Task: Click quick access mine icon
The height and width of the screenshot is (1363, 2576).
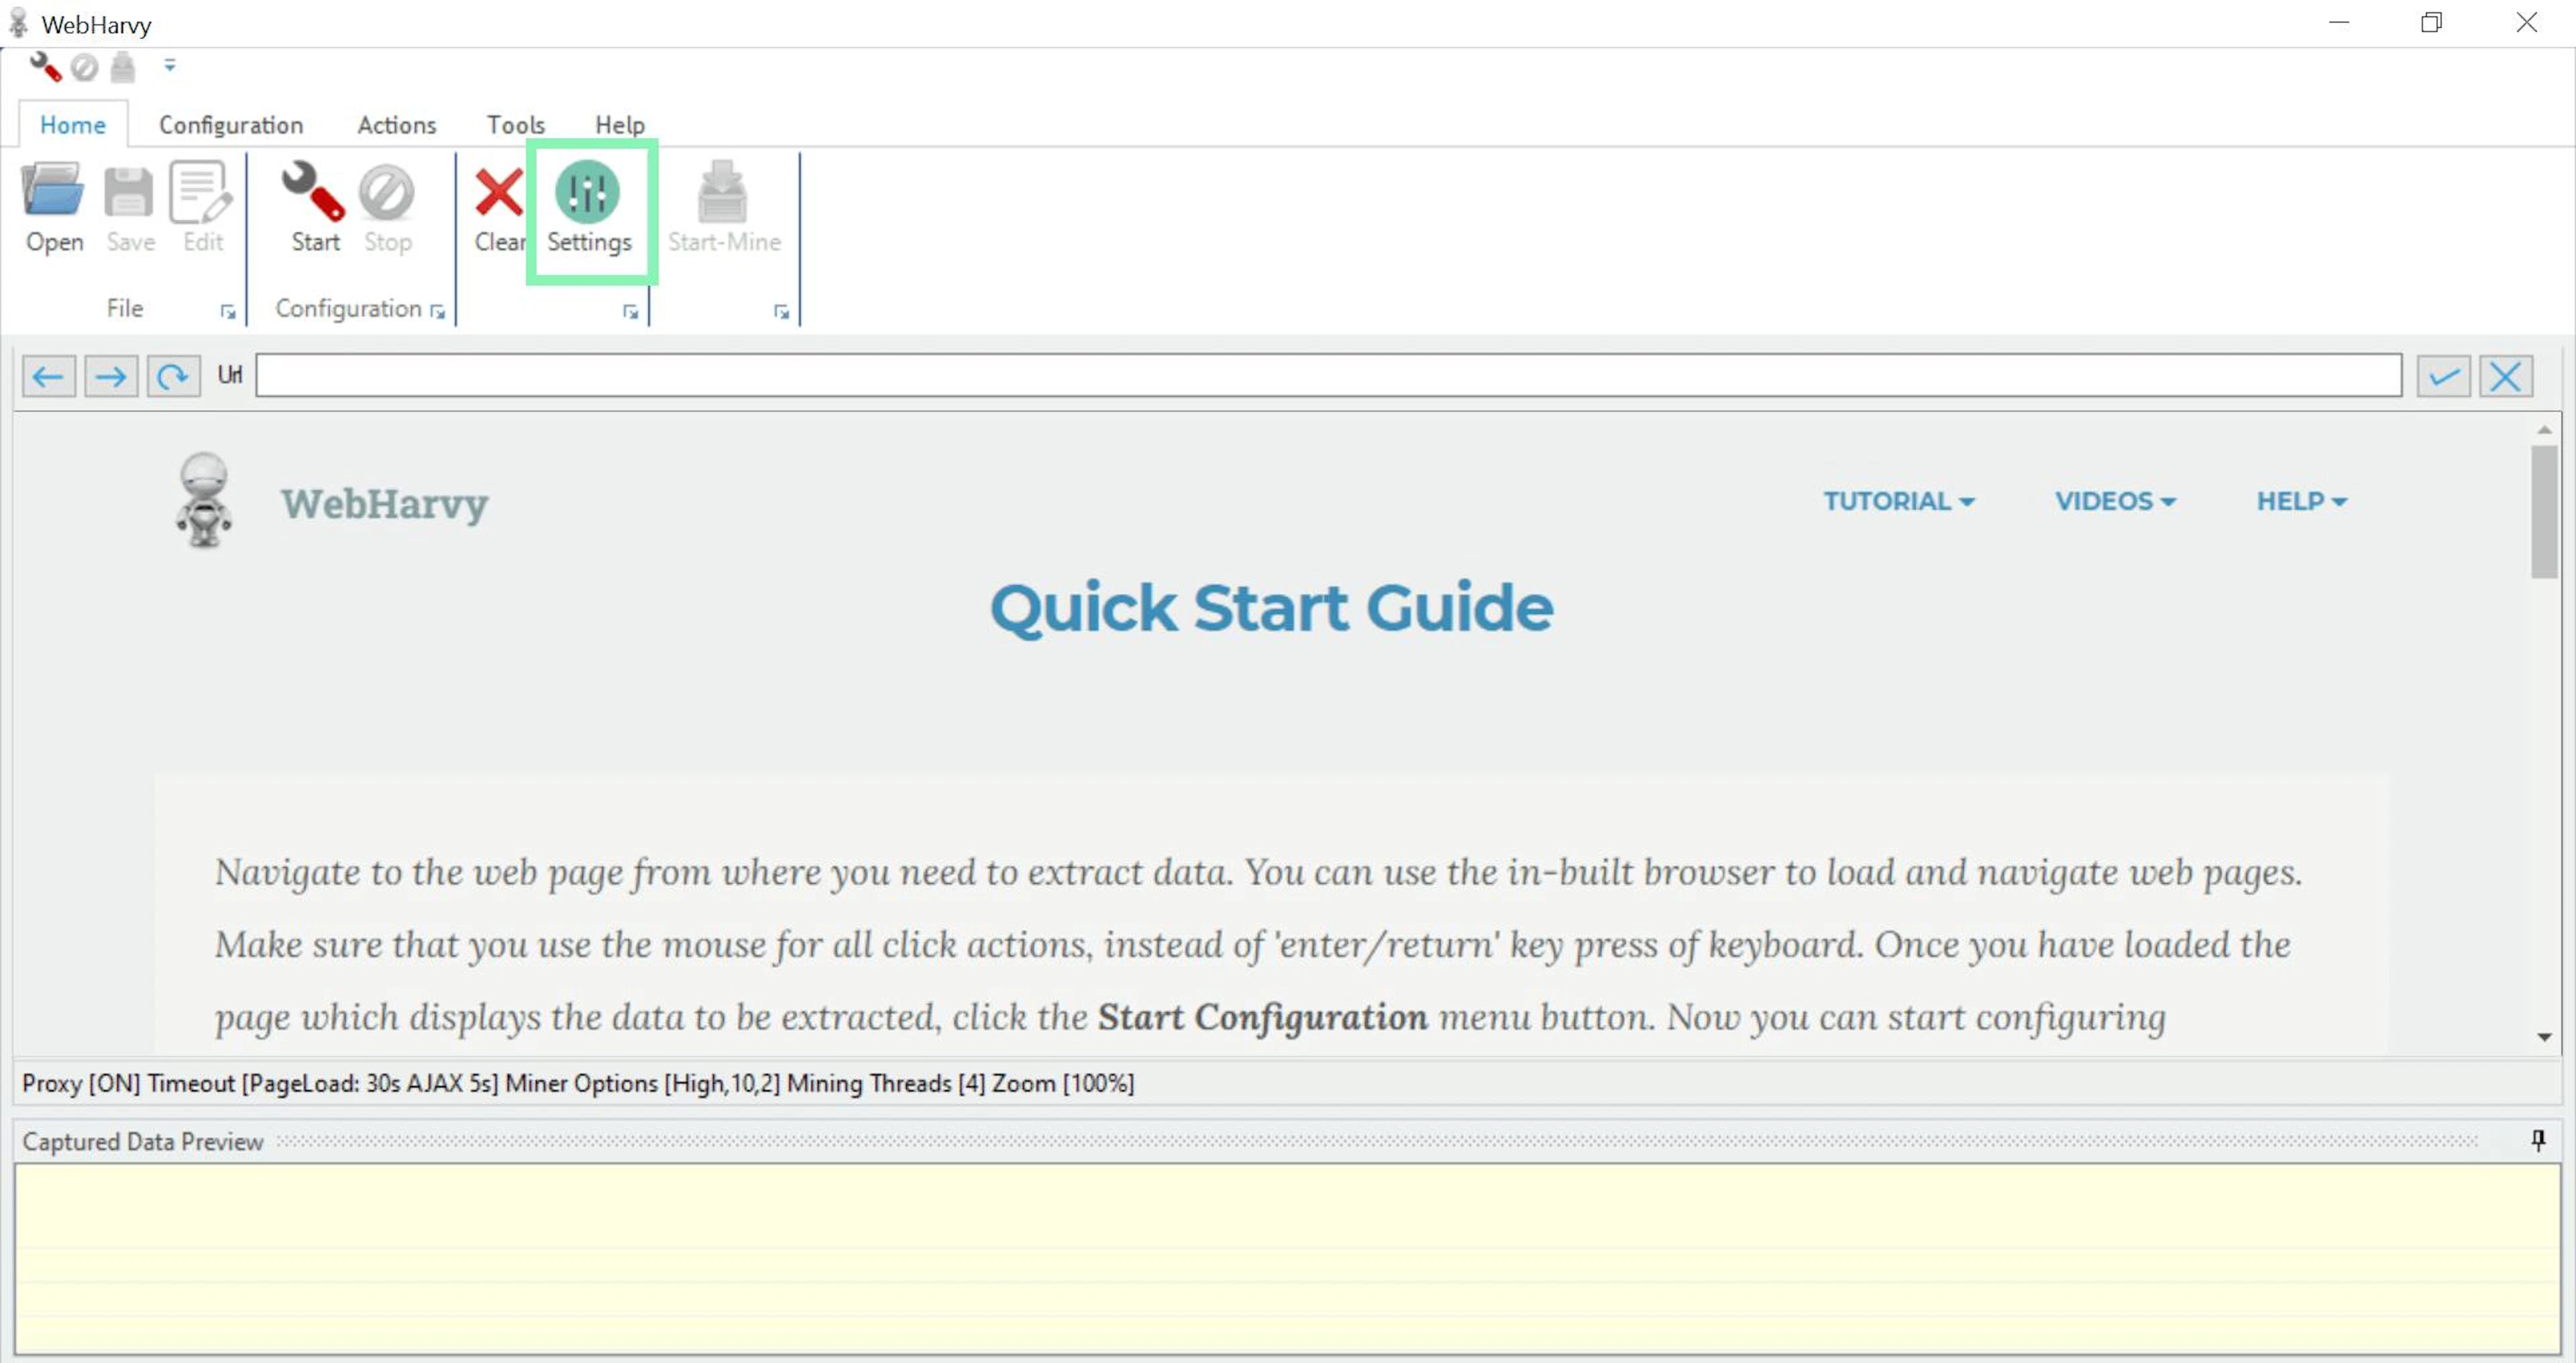Action: coord(123,67)
